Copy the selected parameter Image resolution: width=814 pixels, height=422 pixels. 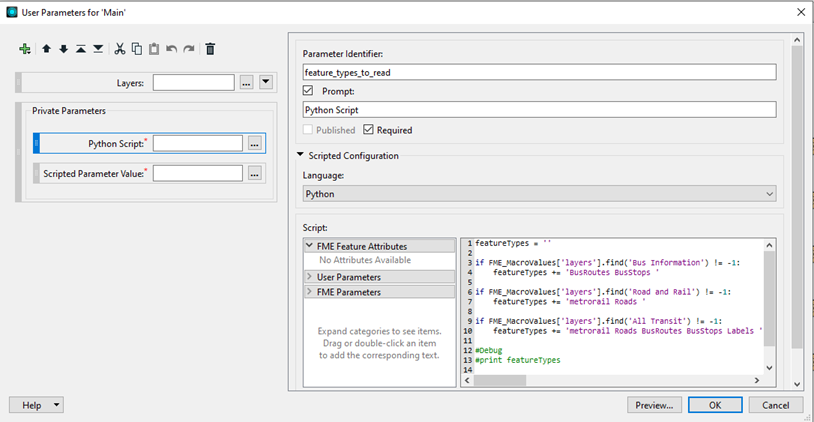137,48
